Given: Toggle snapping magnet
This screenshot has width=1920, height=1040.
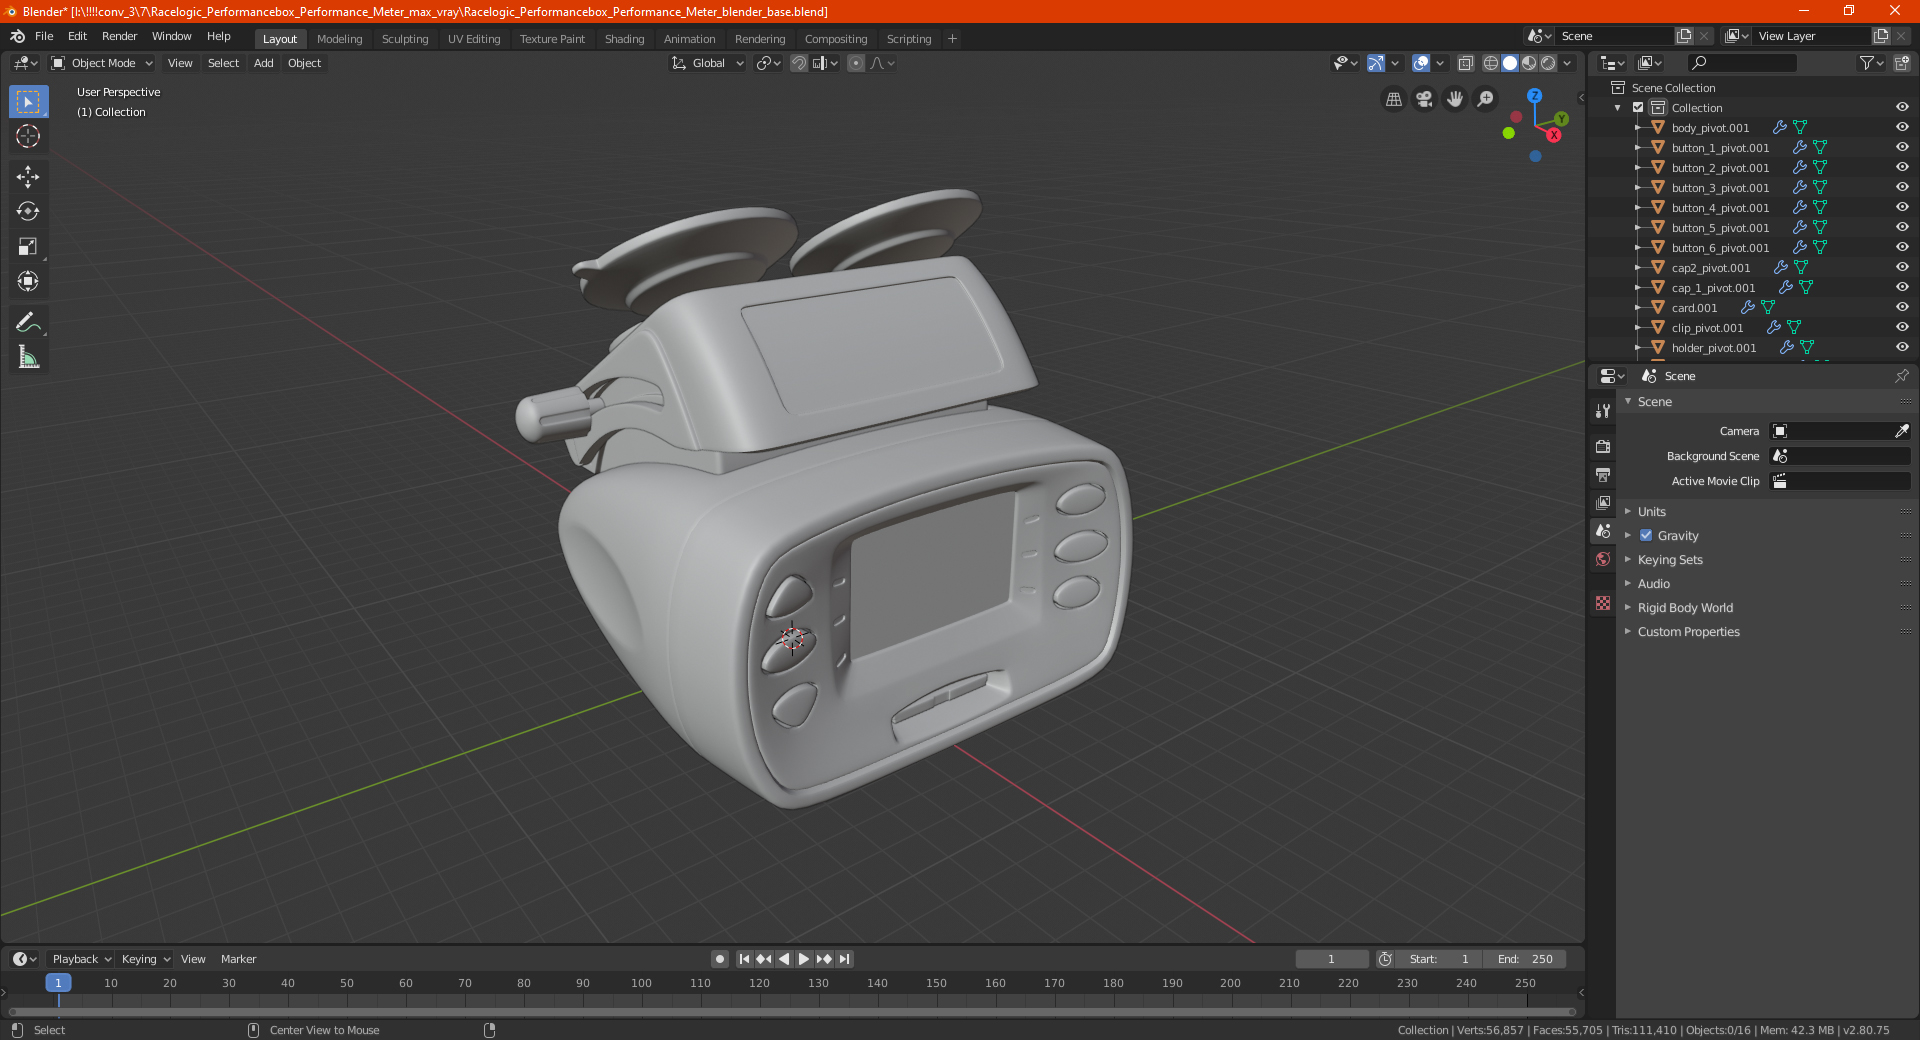Looking at the screenshot, I should (x=798, y=63).
